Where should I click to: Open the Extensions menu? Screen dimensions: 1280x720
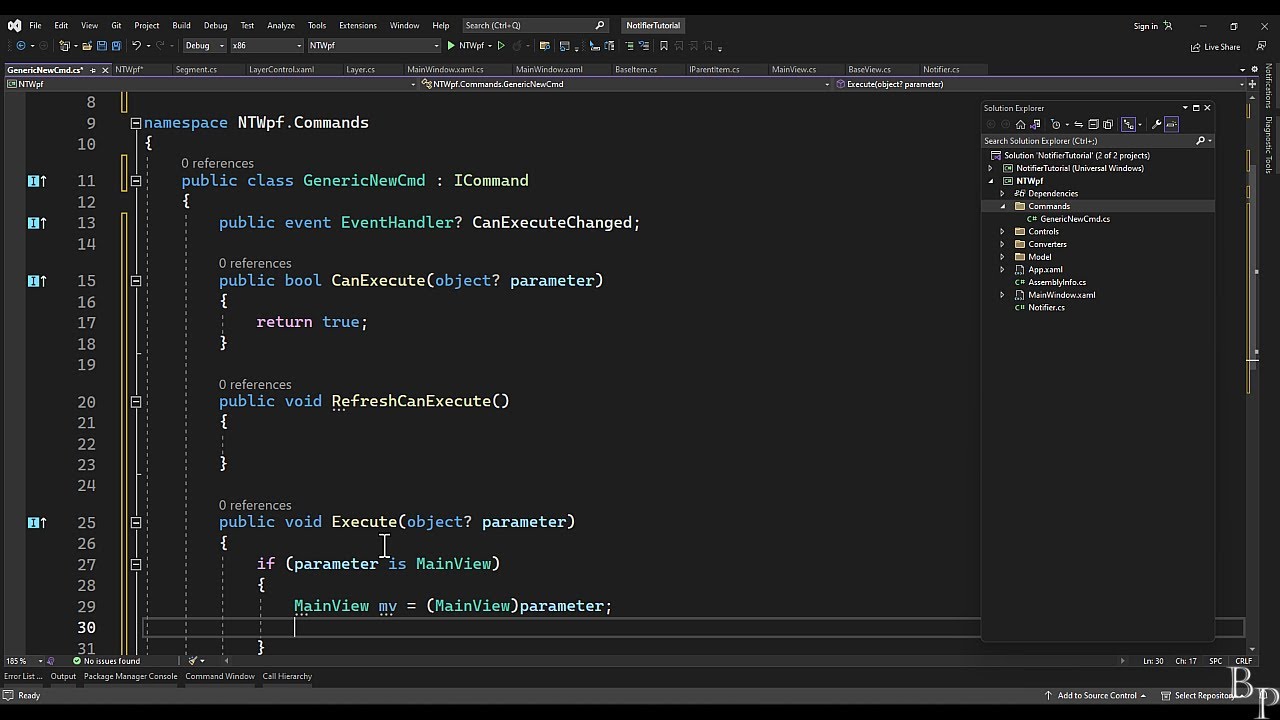tap(357, 25)
